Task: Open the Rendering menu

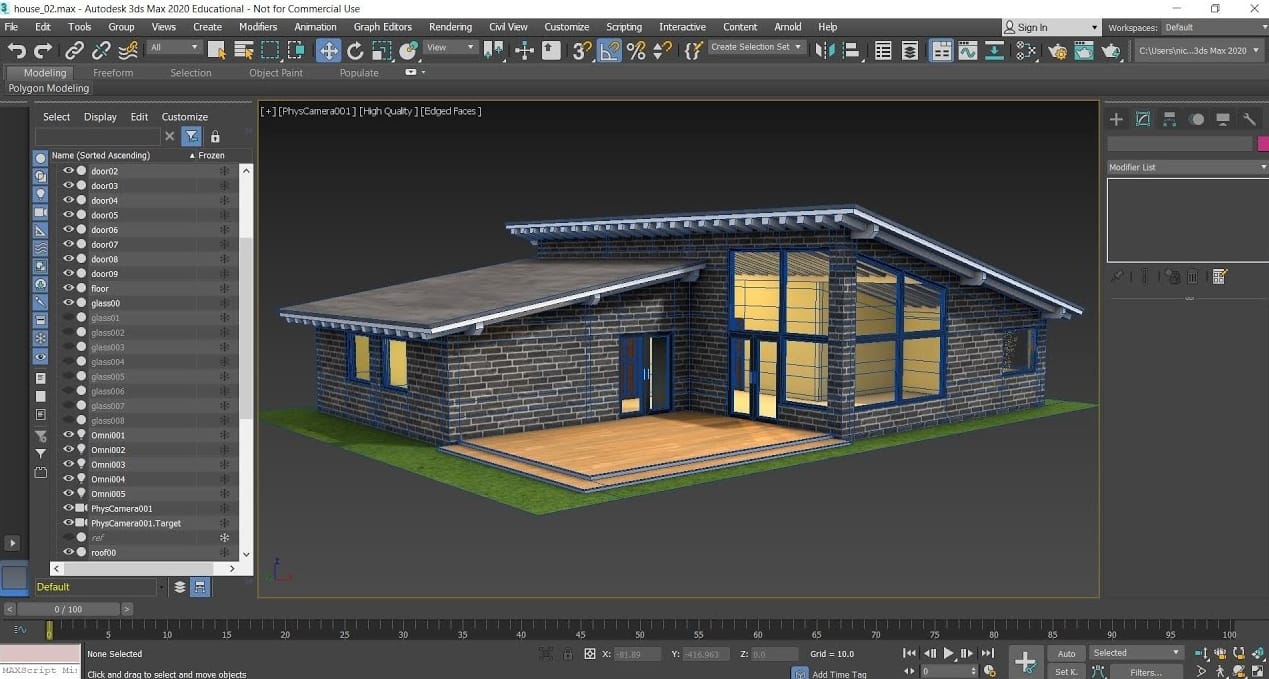Action: point(450,27)
